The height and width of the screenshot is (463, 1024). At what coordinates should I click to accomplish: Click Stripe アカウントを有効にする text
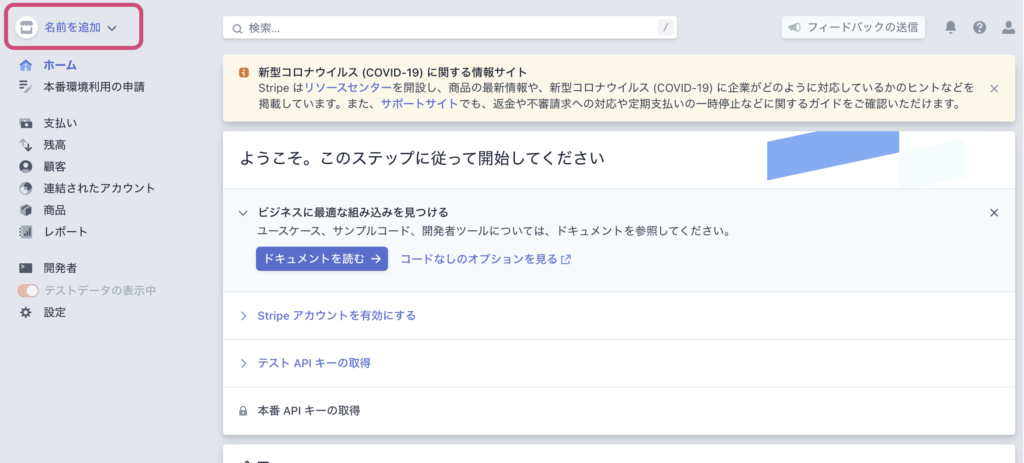coord(336,315)
